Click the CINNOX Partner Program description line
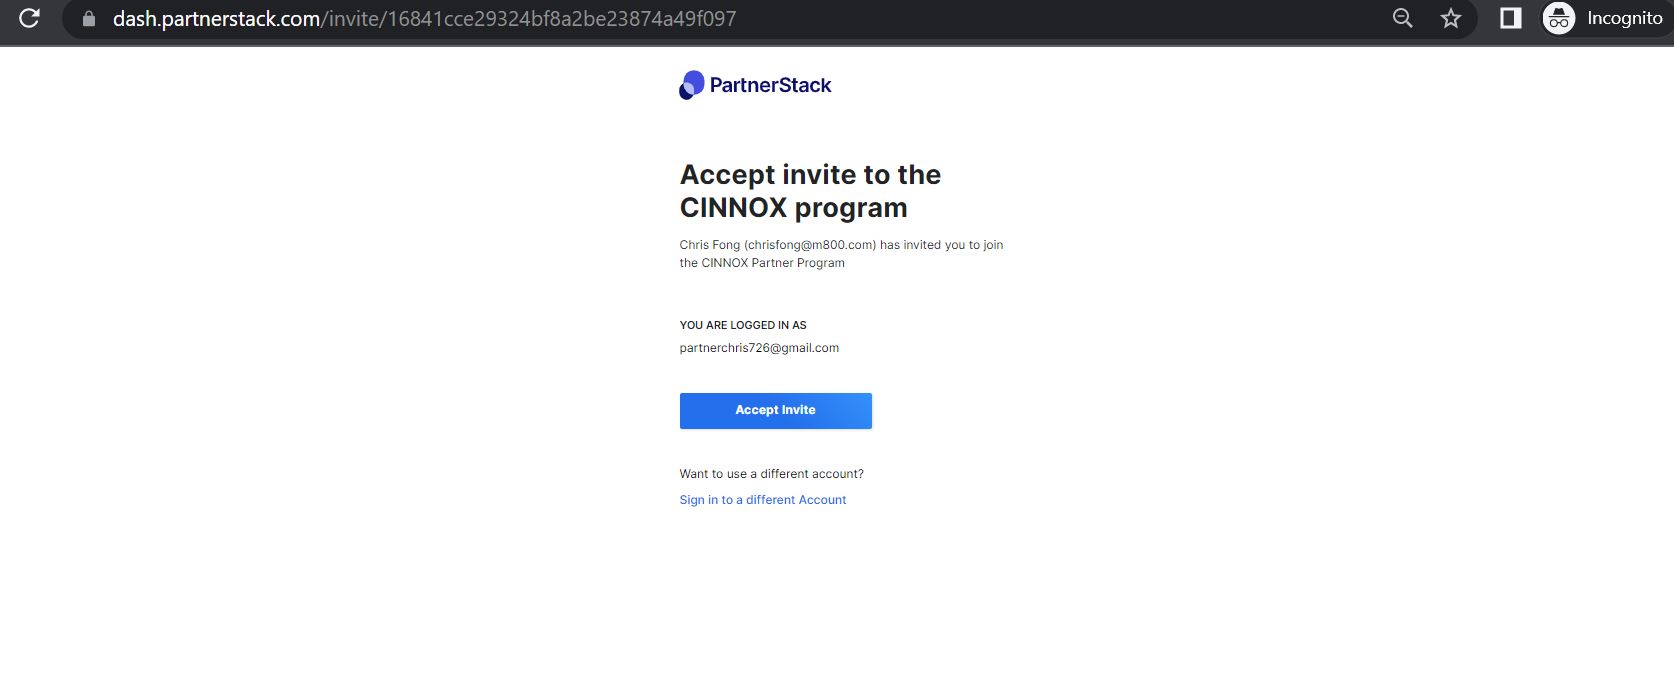 [762, 263]
